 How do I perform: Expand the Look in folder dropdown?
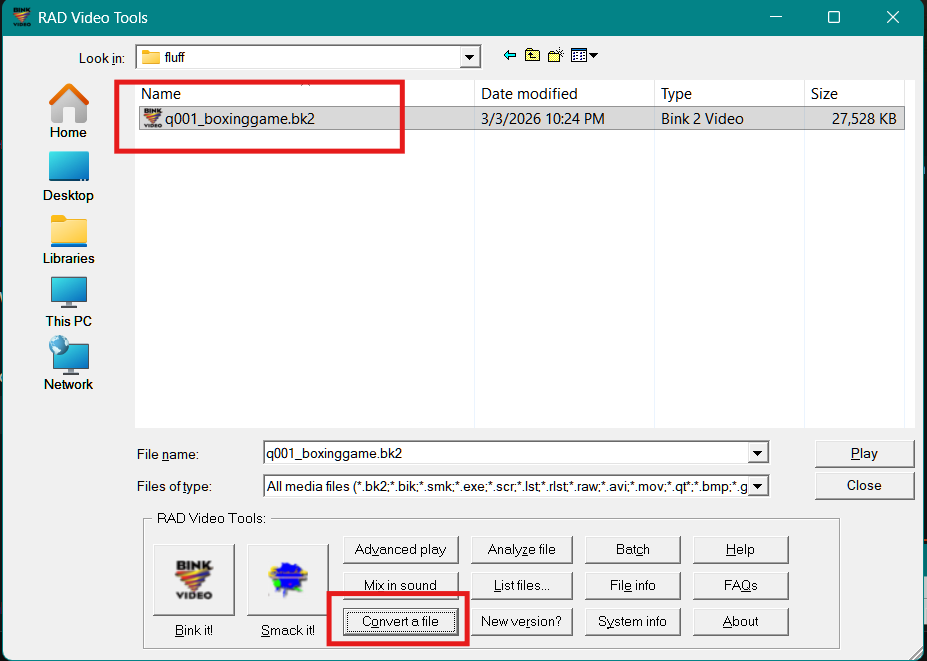[469, 57]
